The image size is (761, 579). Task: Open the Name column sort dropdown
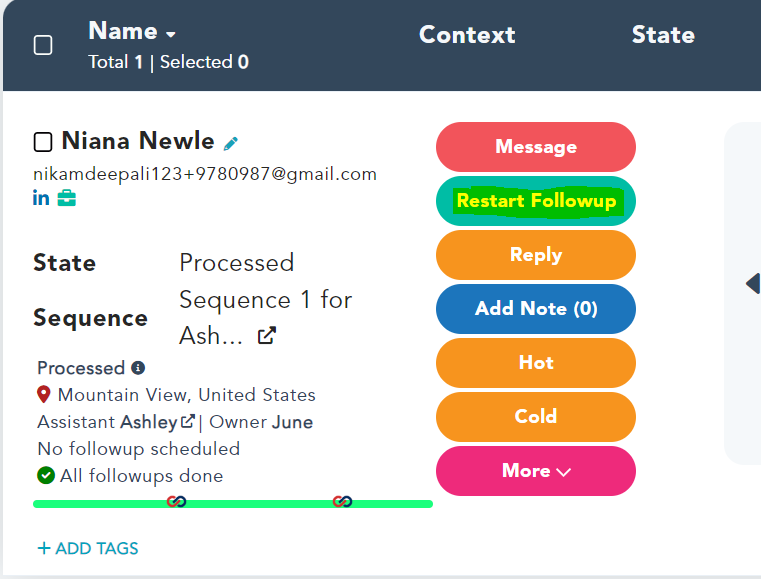tap(171, 34)
